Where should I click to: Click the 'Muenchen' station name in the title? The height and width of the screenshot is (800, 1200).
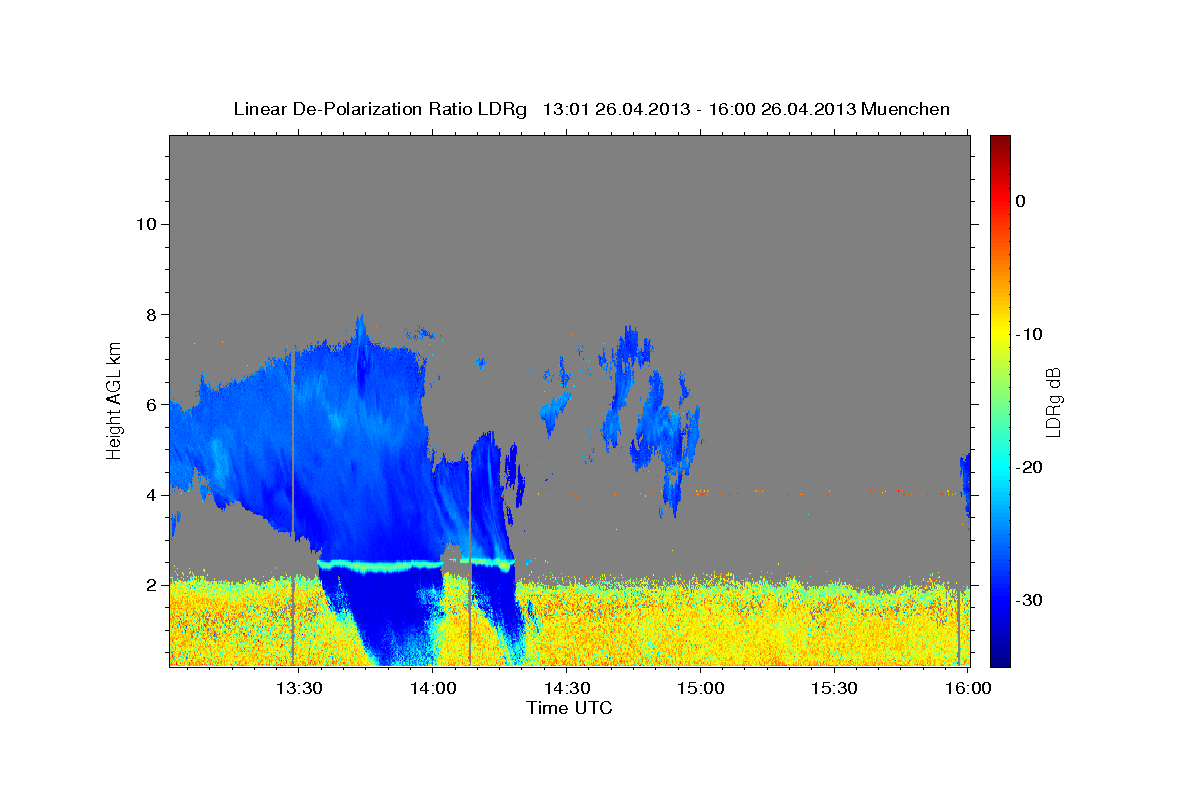coord(906,109)
